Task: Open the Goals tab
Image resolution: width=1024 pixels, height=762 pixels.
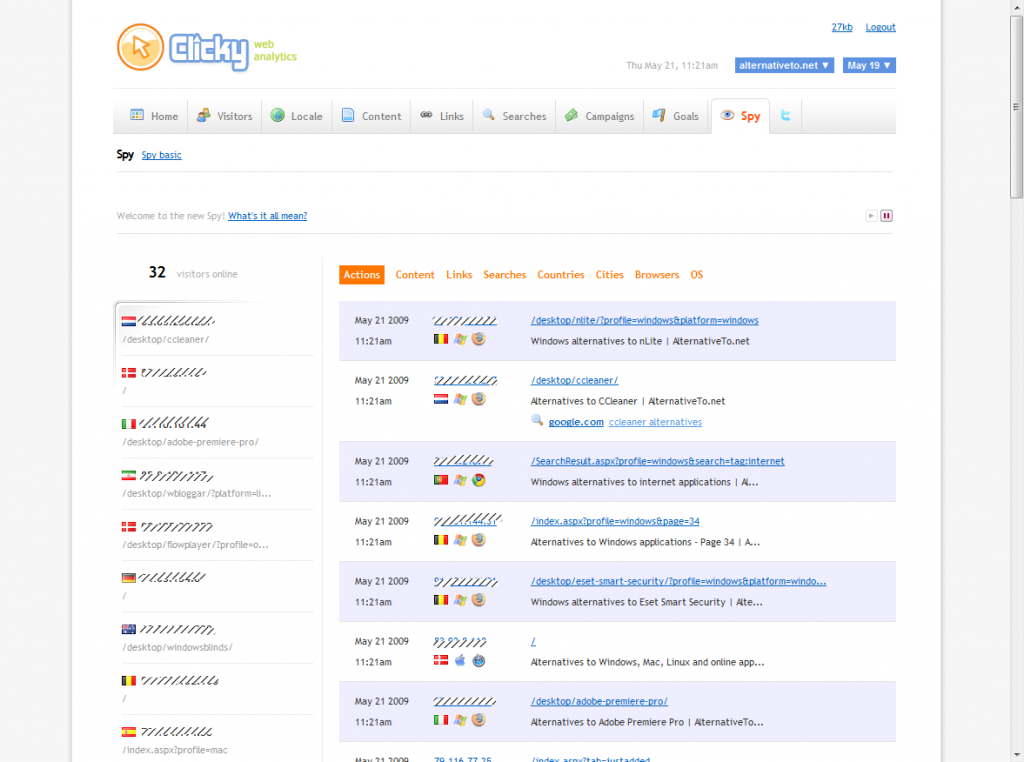Action: pos(676,116)
